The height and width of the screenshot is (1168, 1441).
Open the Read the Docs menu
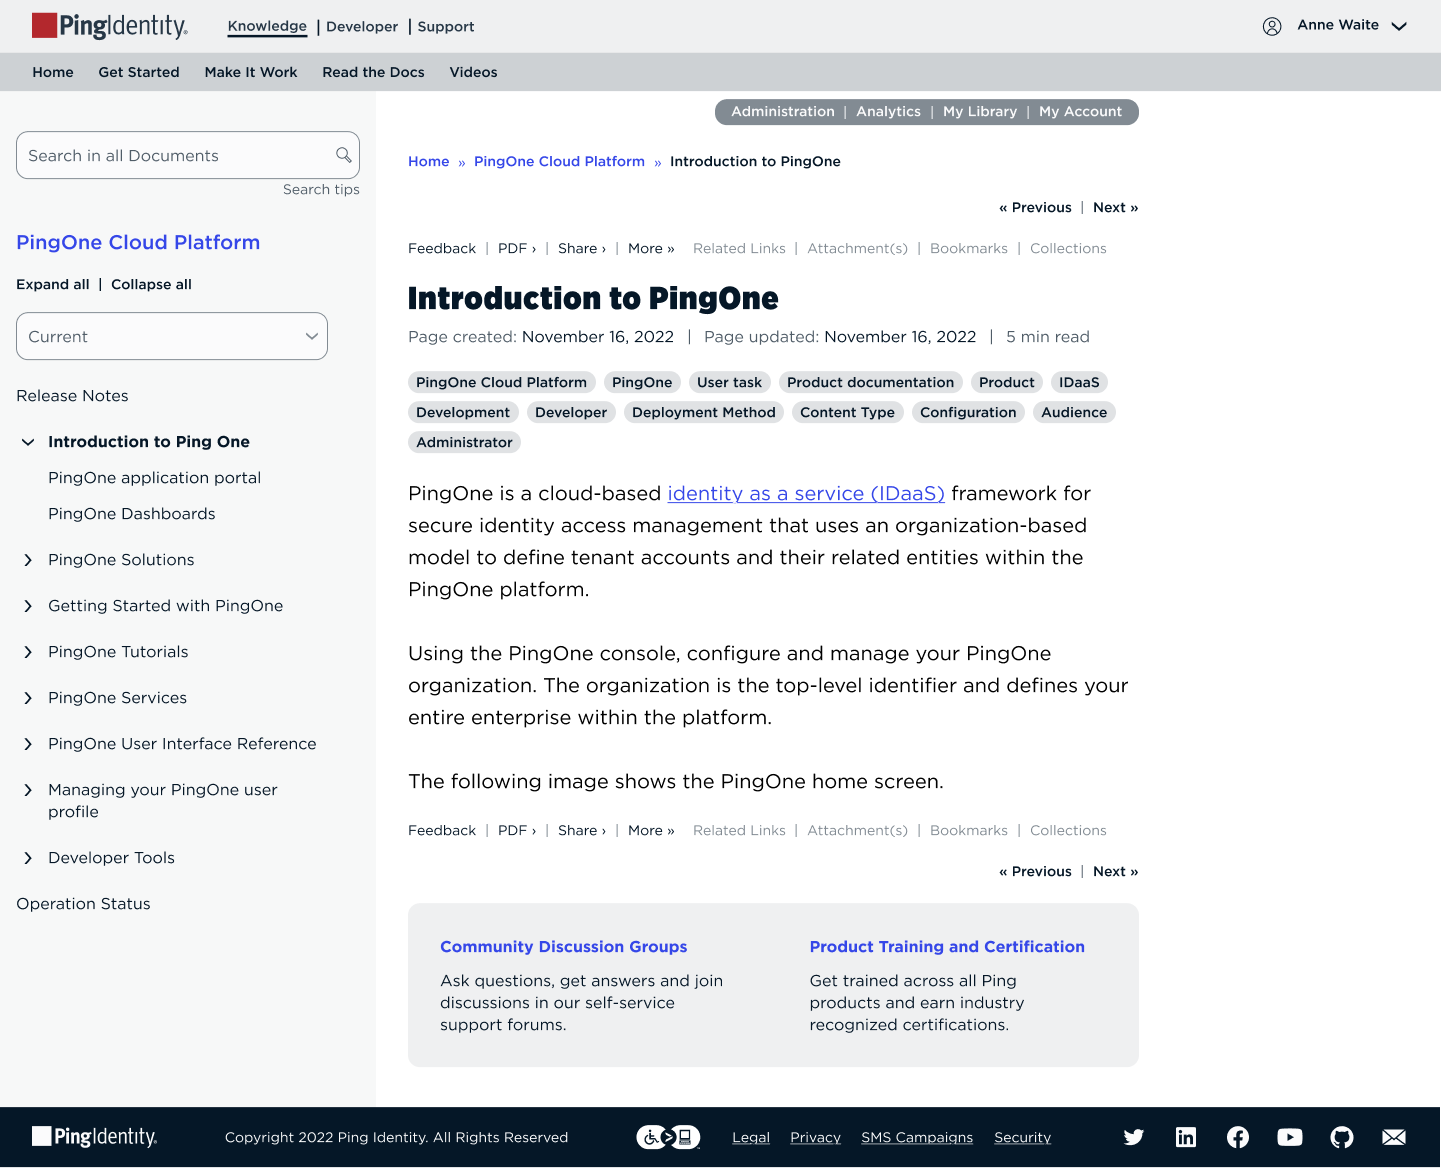373,72
